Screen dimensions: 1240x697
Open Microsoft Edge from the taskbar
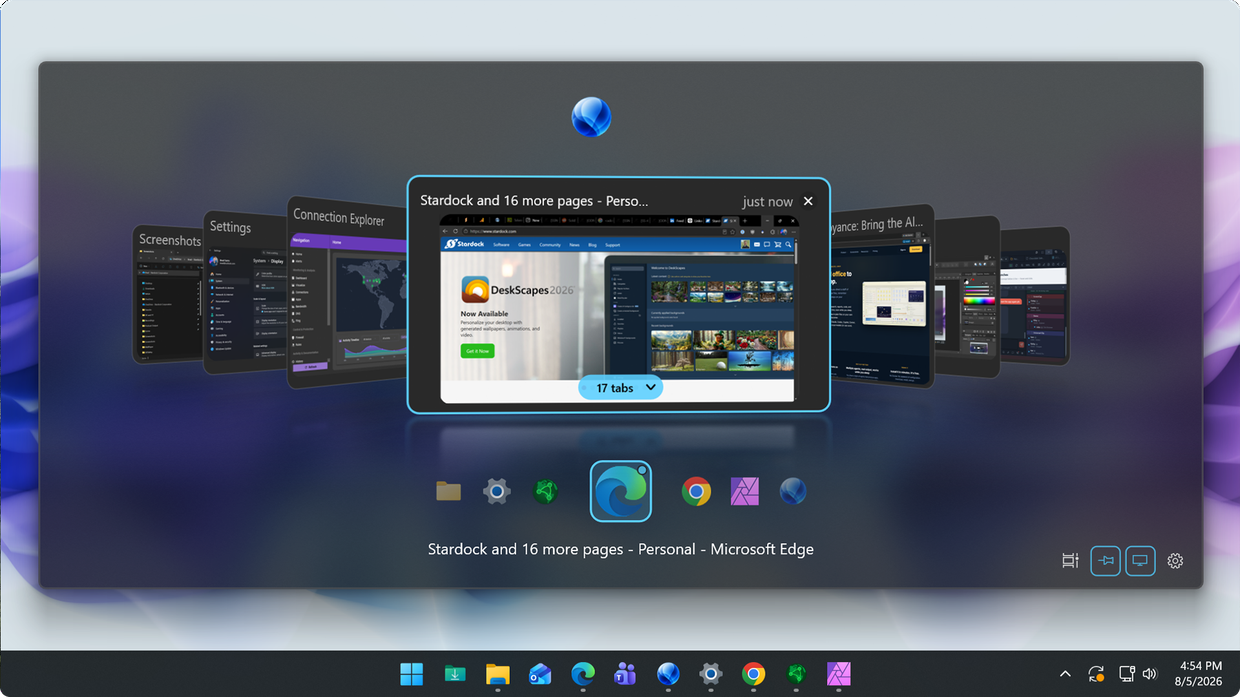(x=583, y=674)
